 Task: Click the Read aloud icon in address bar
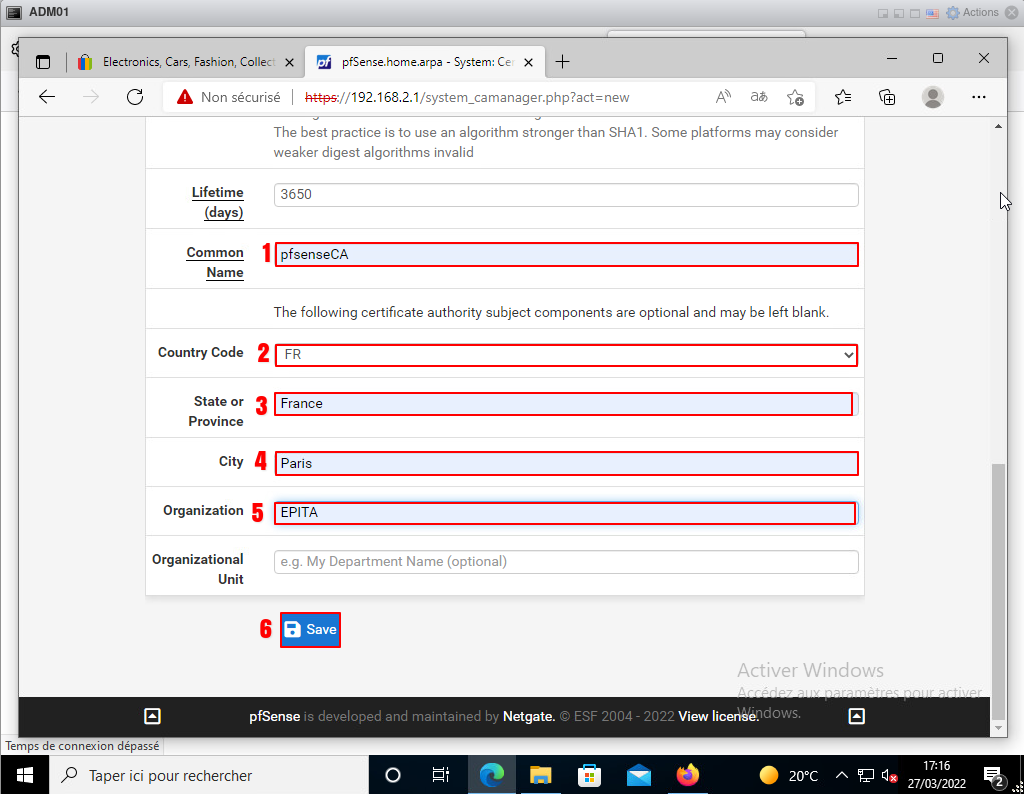(724, 97)
